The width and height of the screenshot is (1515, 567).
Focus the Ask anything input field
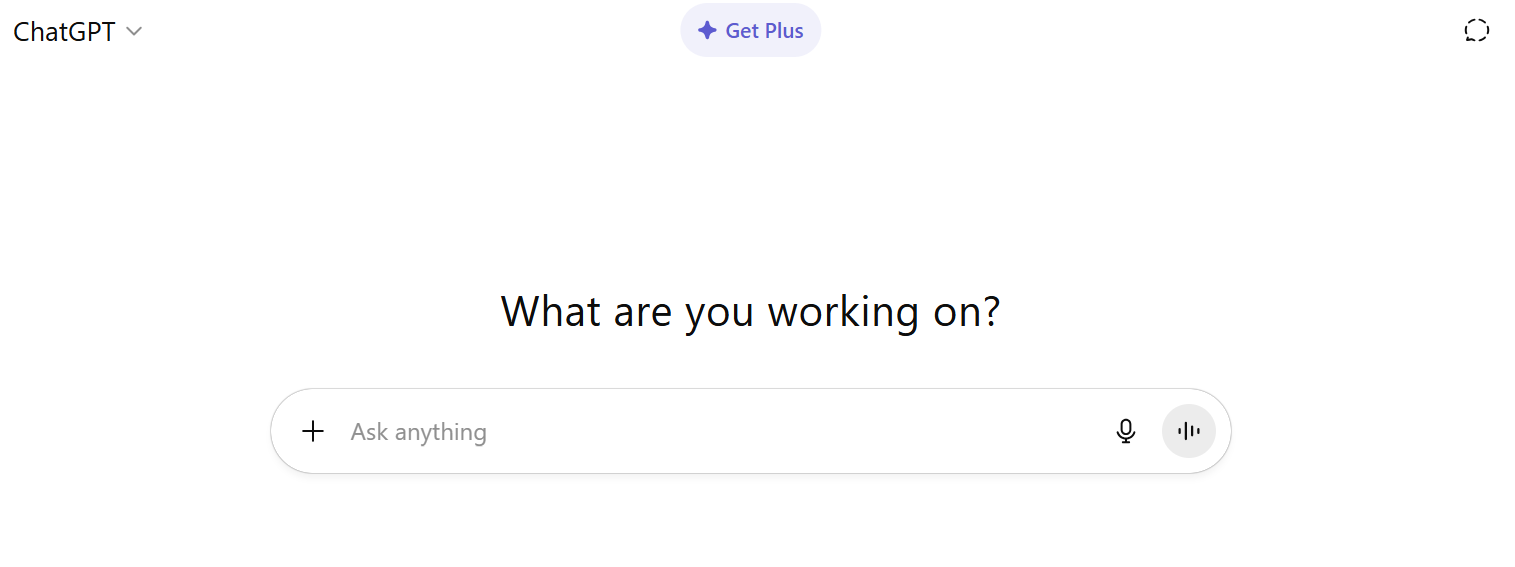(x=720, y=431)
